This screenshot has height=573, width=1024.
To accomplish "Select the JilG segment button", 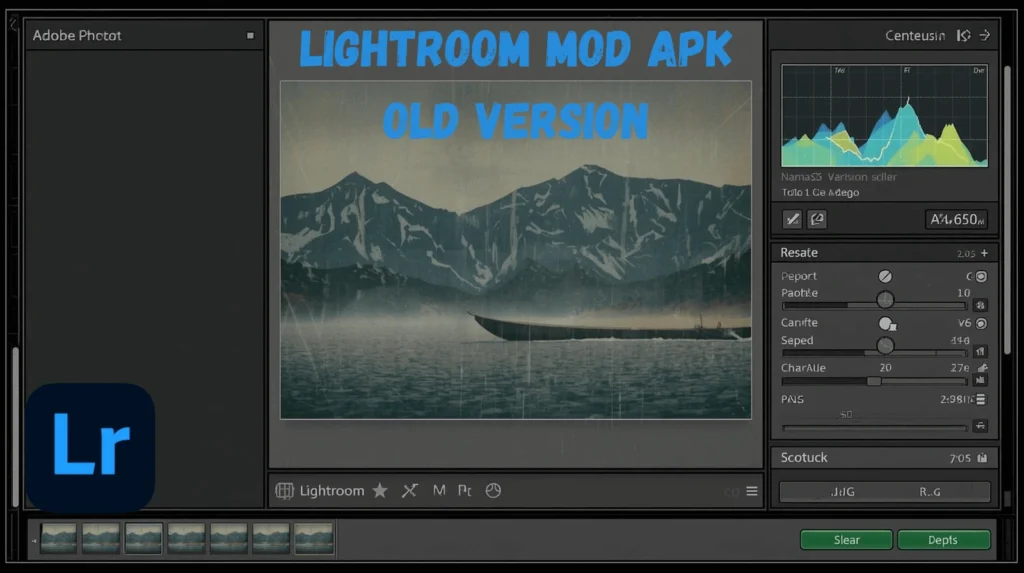I will point(842,492).
